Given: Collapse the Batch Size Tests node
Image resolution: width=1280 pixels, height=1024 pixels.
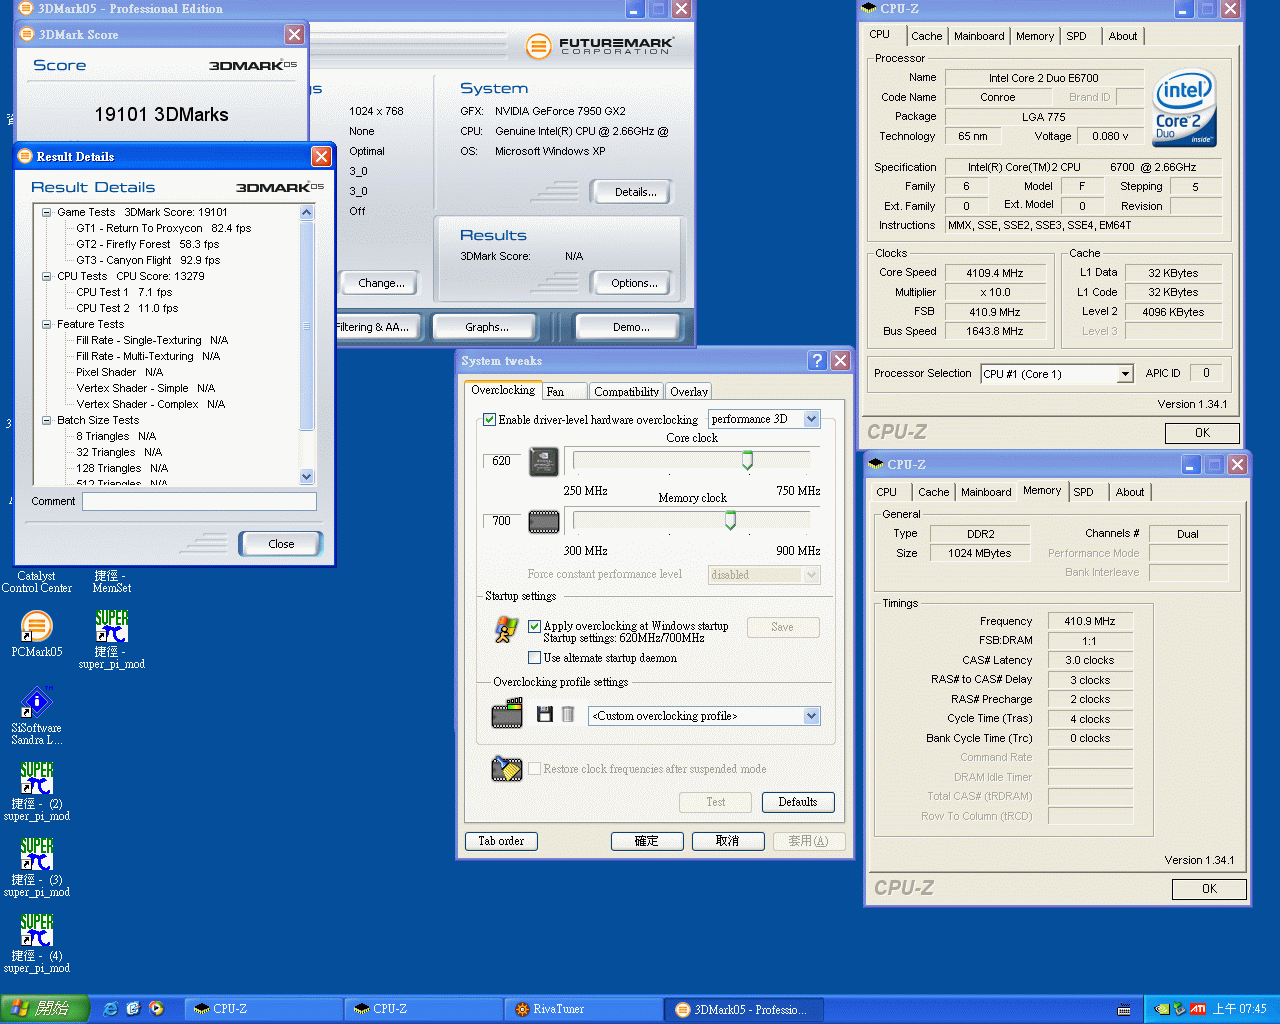Looking at the screenshot, I should tap(47, 420).
